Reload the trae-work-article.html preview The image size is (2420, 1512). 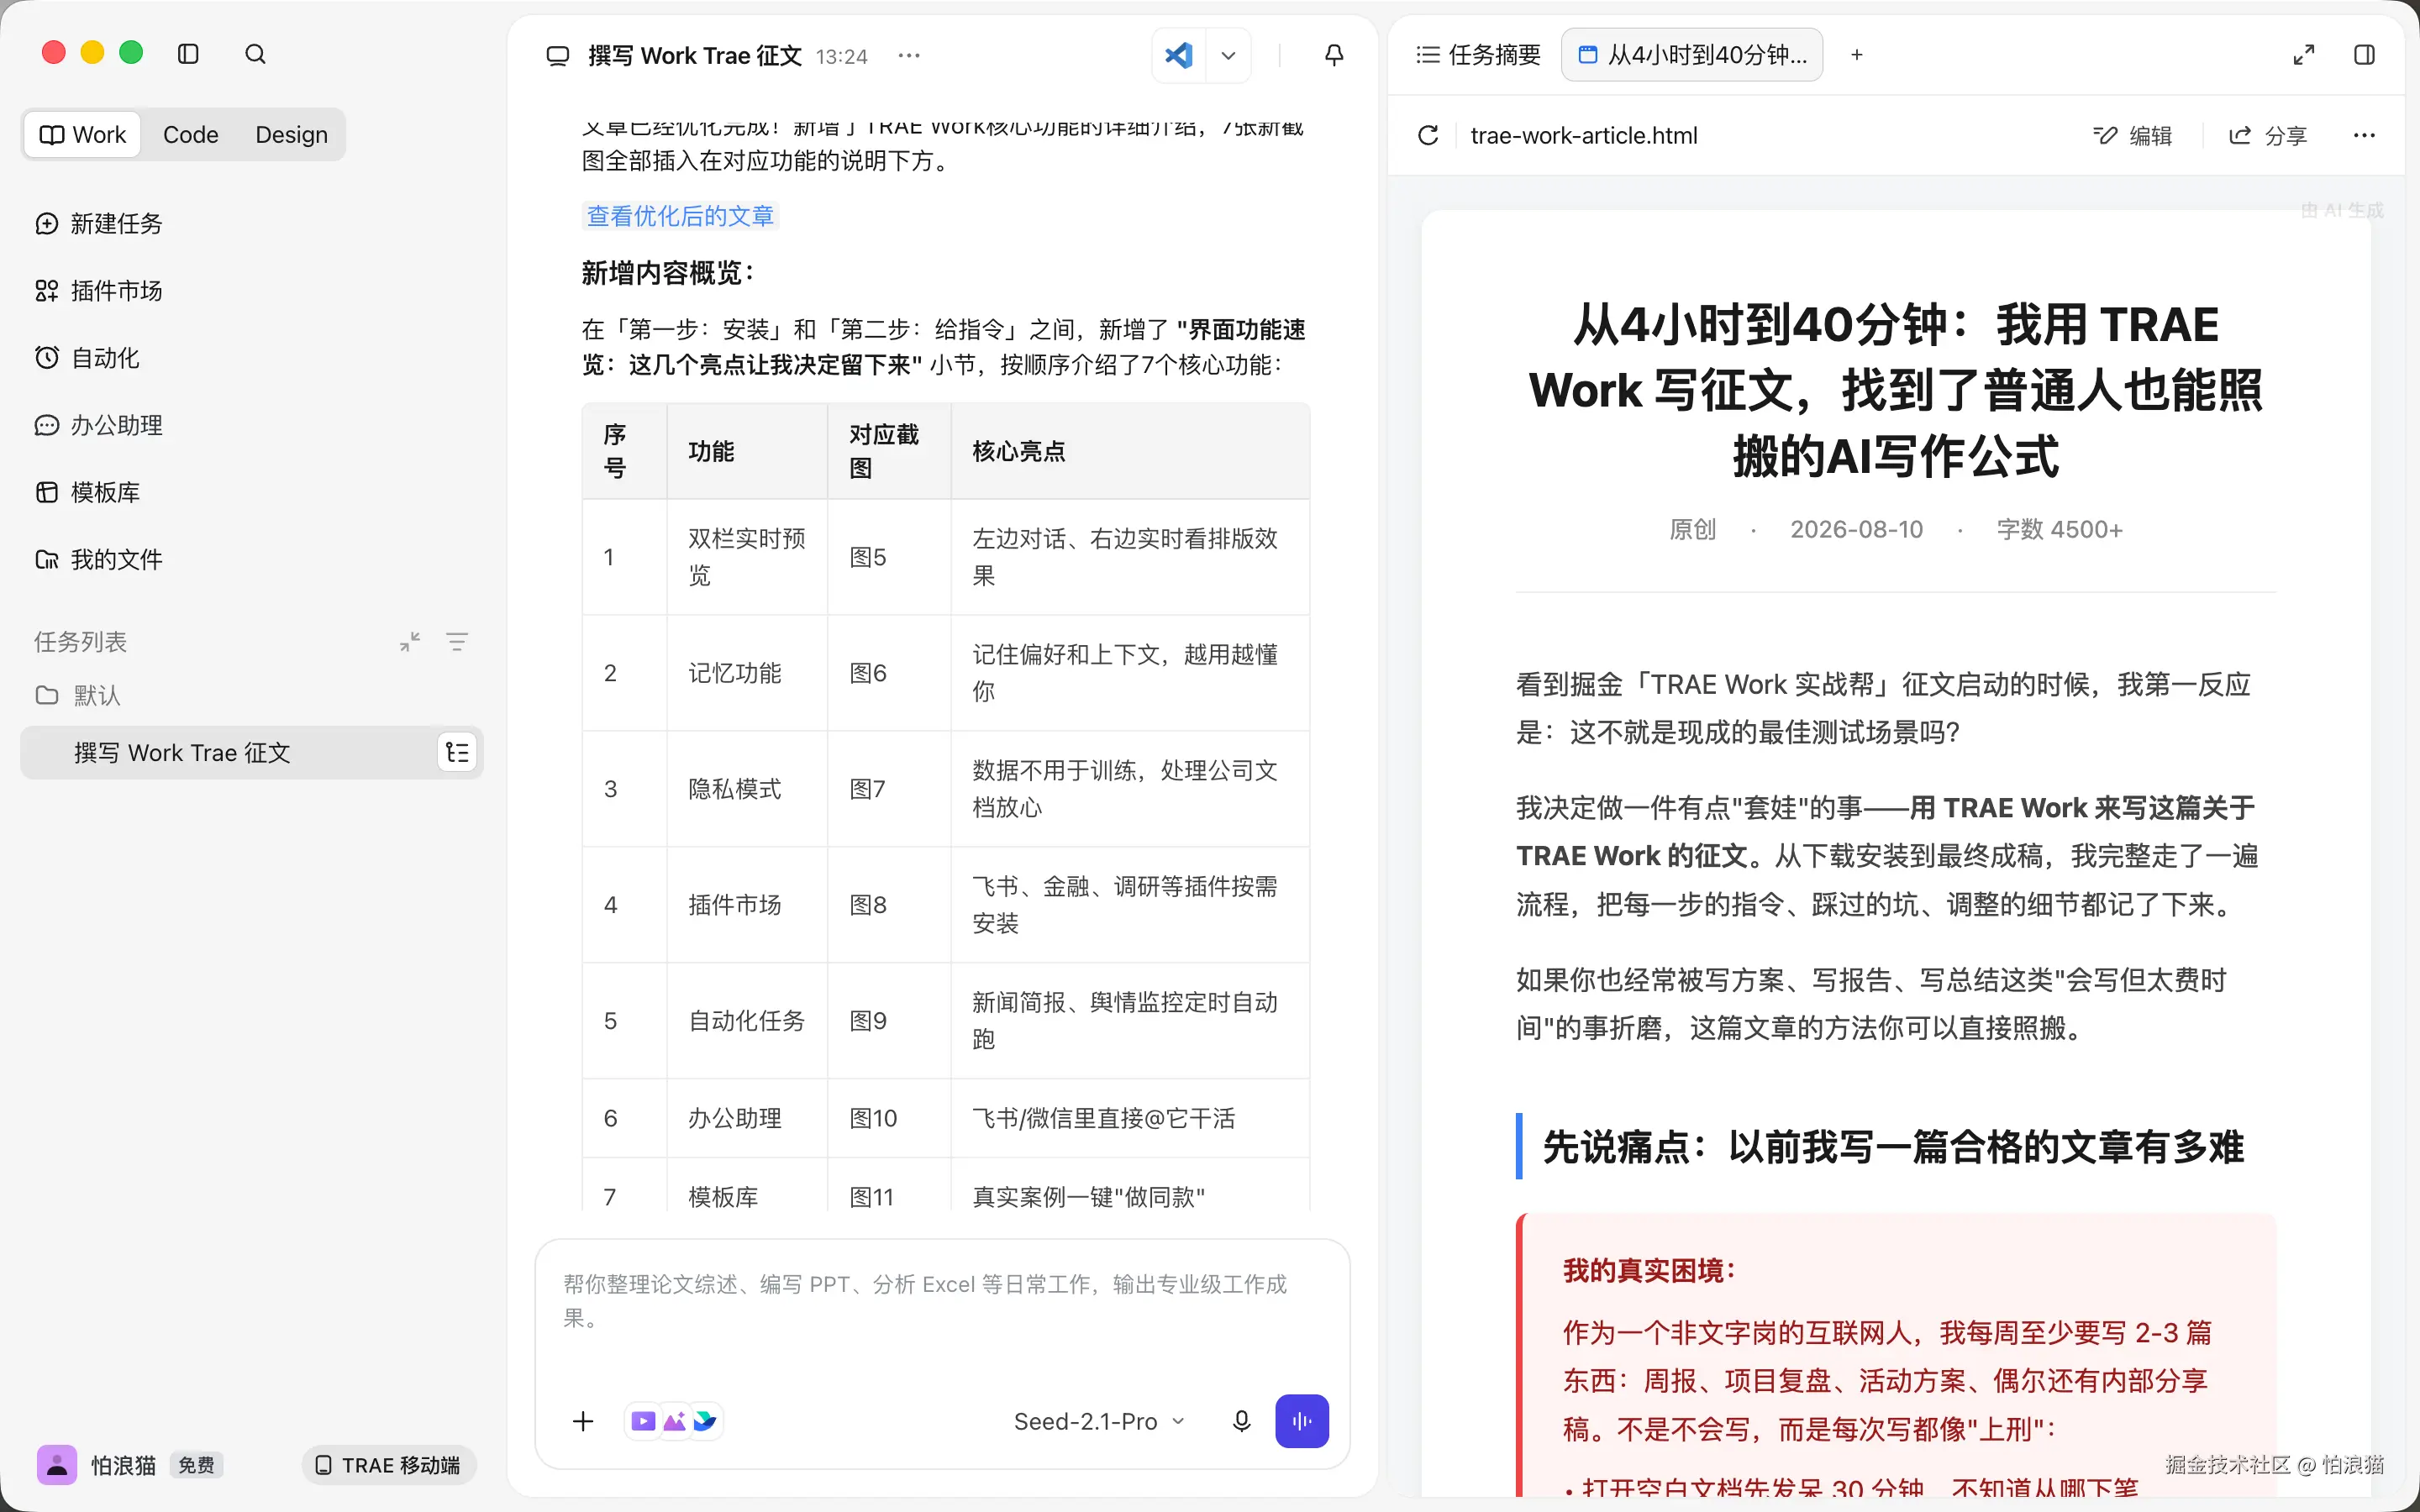click(x=1428, y=135)
